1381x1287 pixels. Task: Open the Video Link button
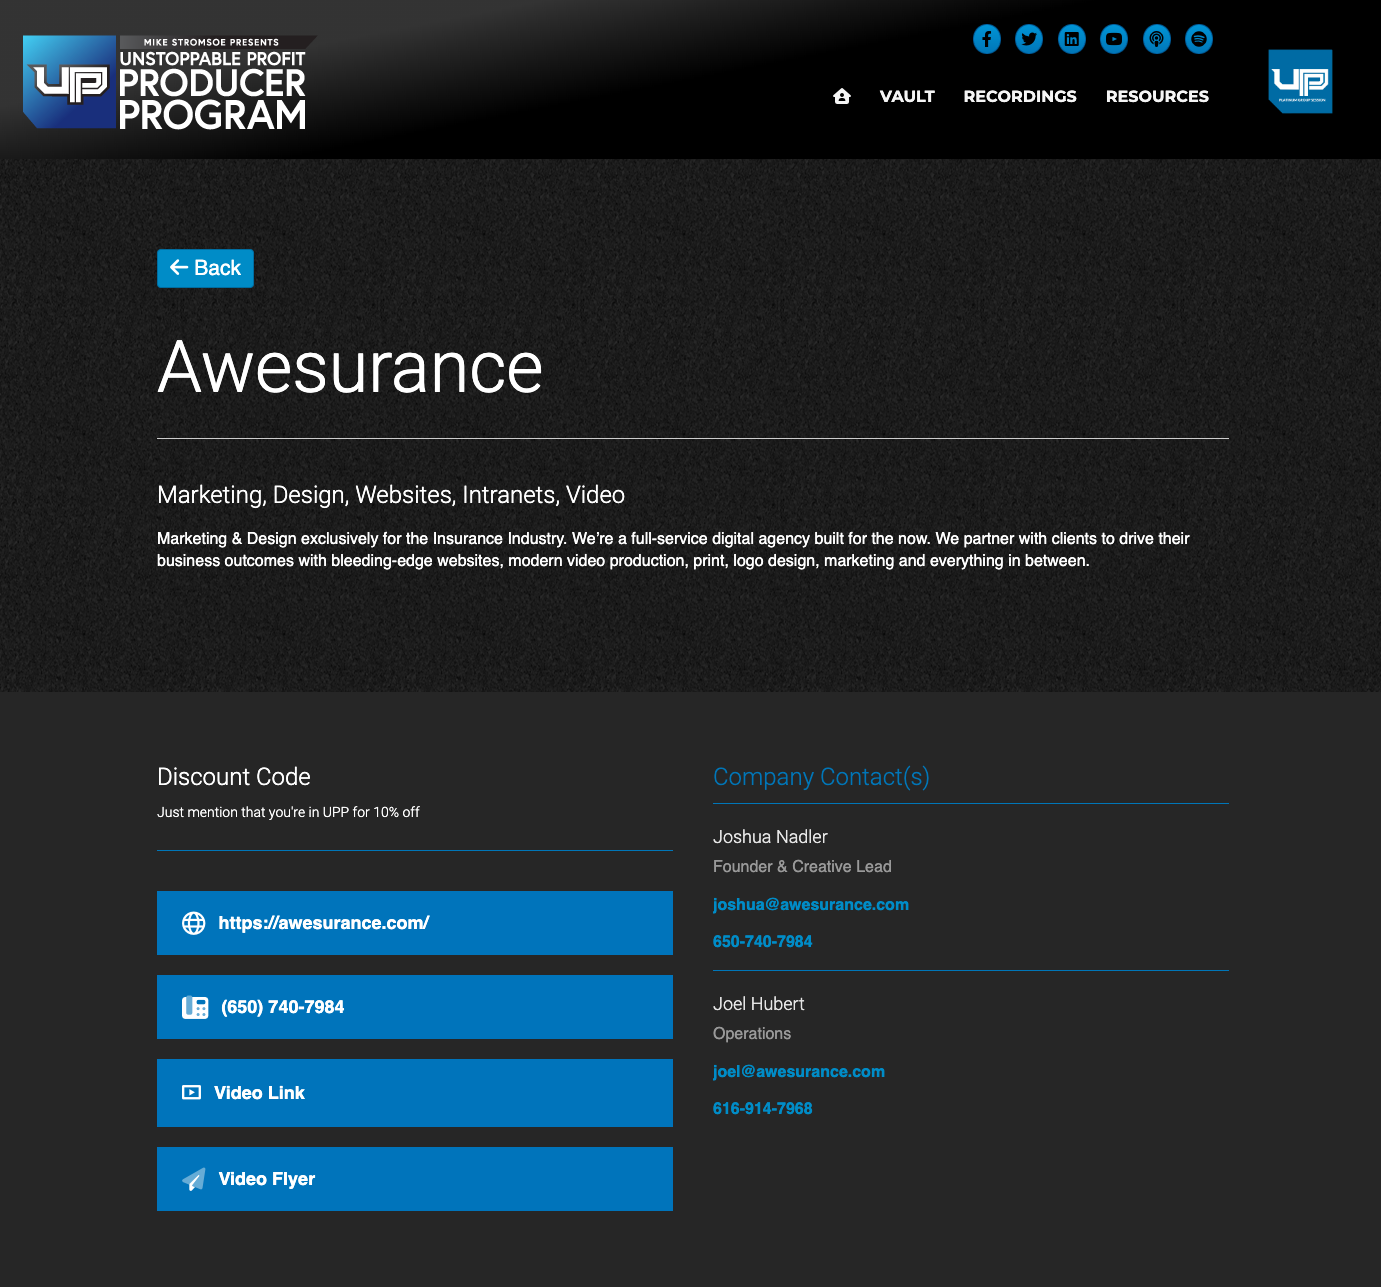coord(415,1093)
